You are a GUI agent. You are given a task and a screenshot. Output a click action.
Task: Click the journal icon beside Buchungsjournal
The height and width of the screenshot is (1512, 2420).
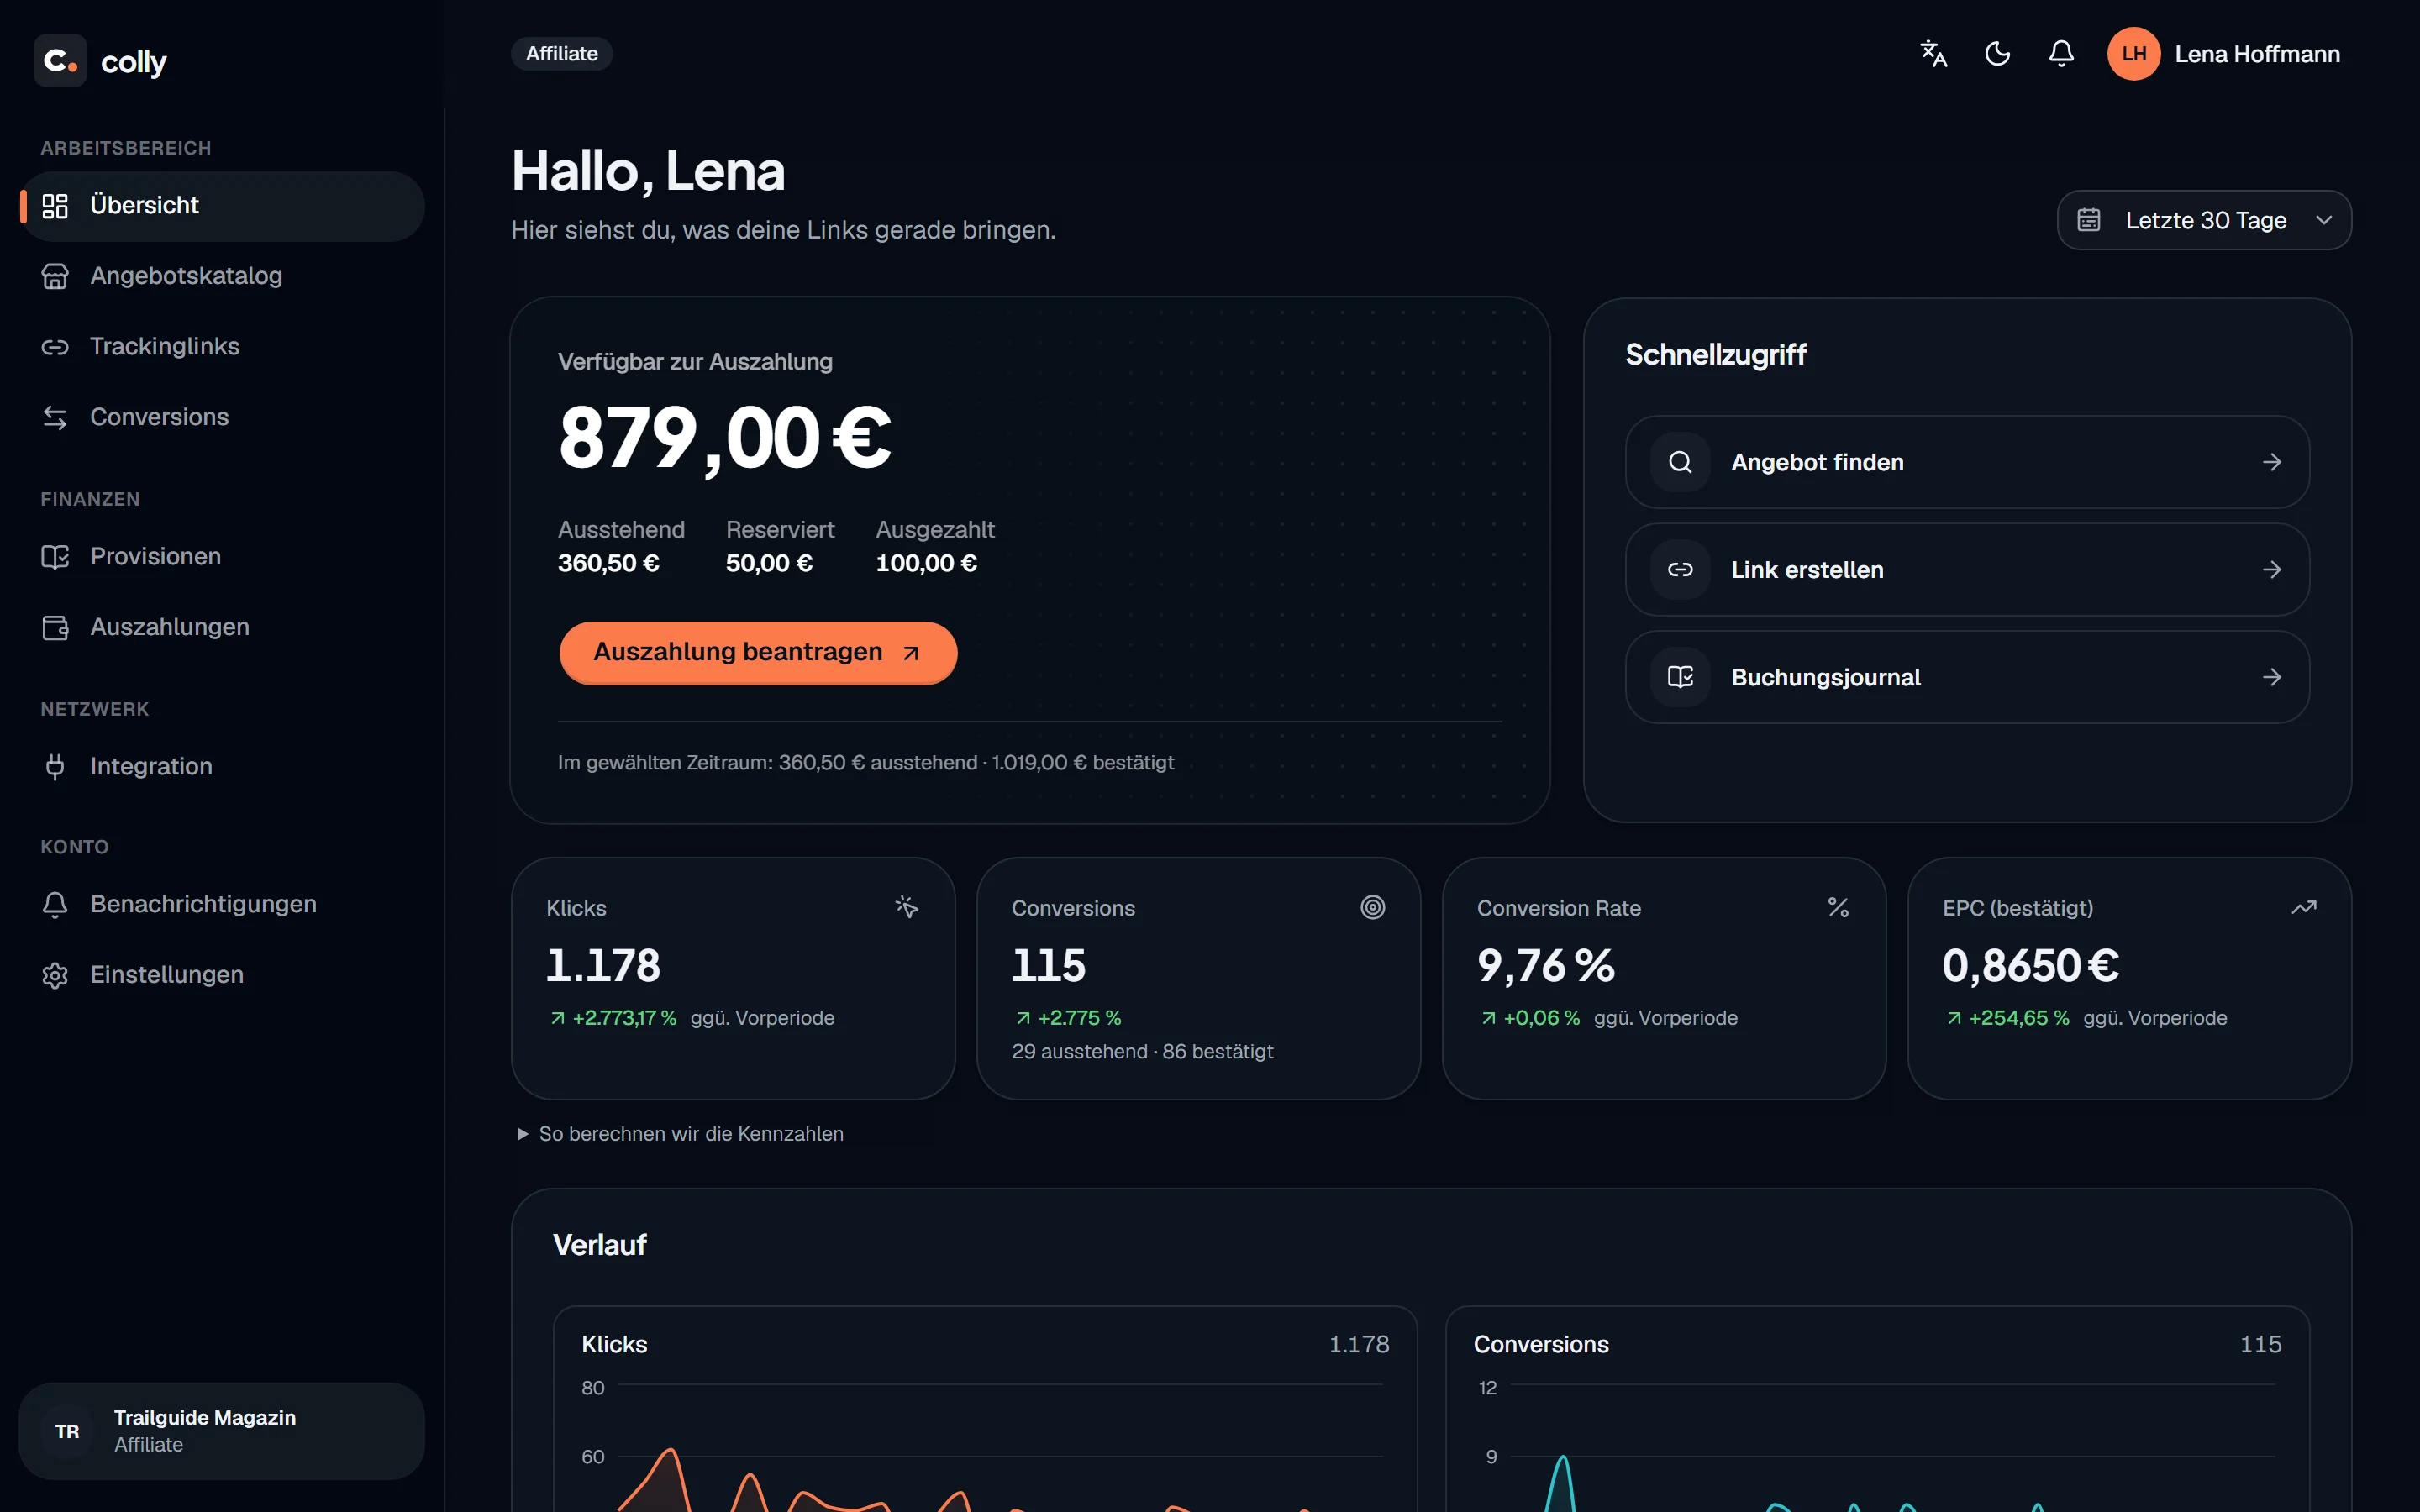click(x=1680, y=677)
